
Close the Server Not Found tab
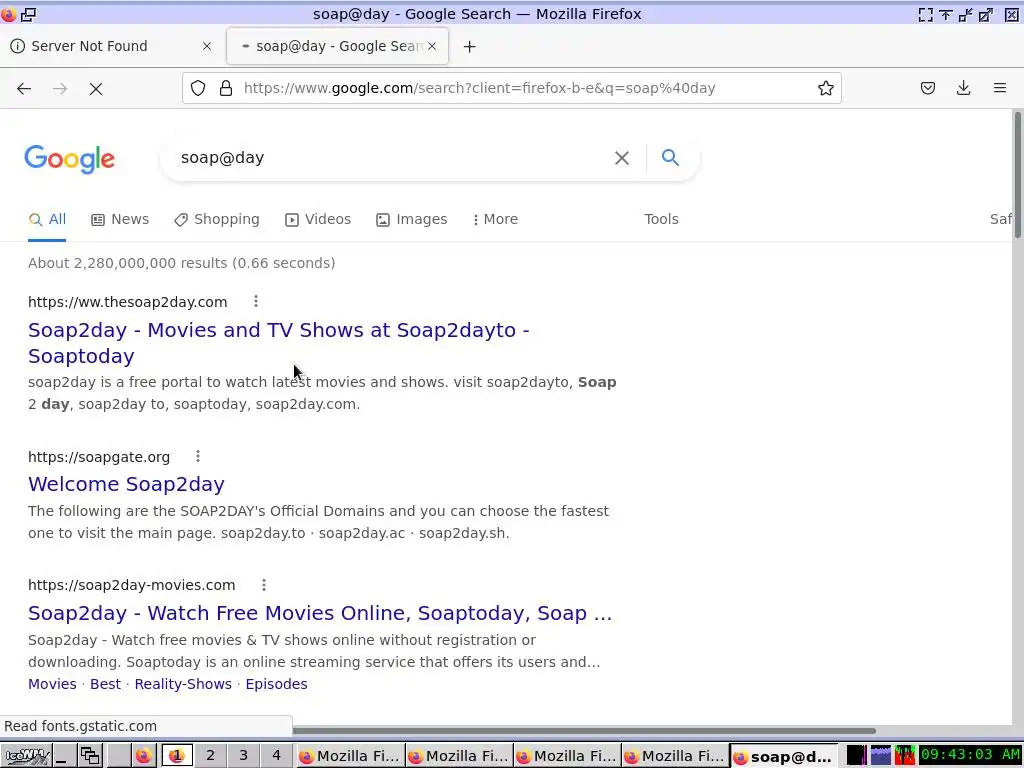(x=207, y=46)
